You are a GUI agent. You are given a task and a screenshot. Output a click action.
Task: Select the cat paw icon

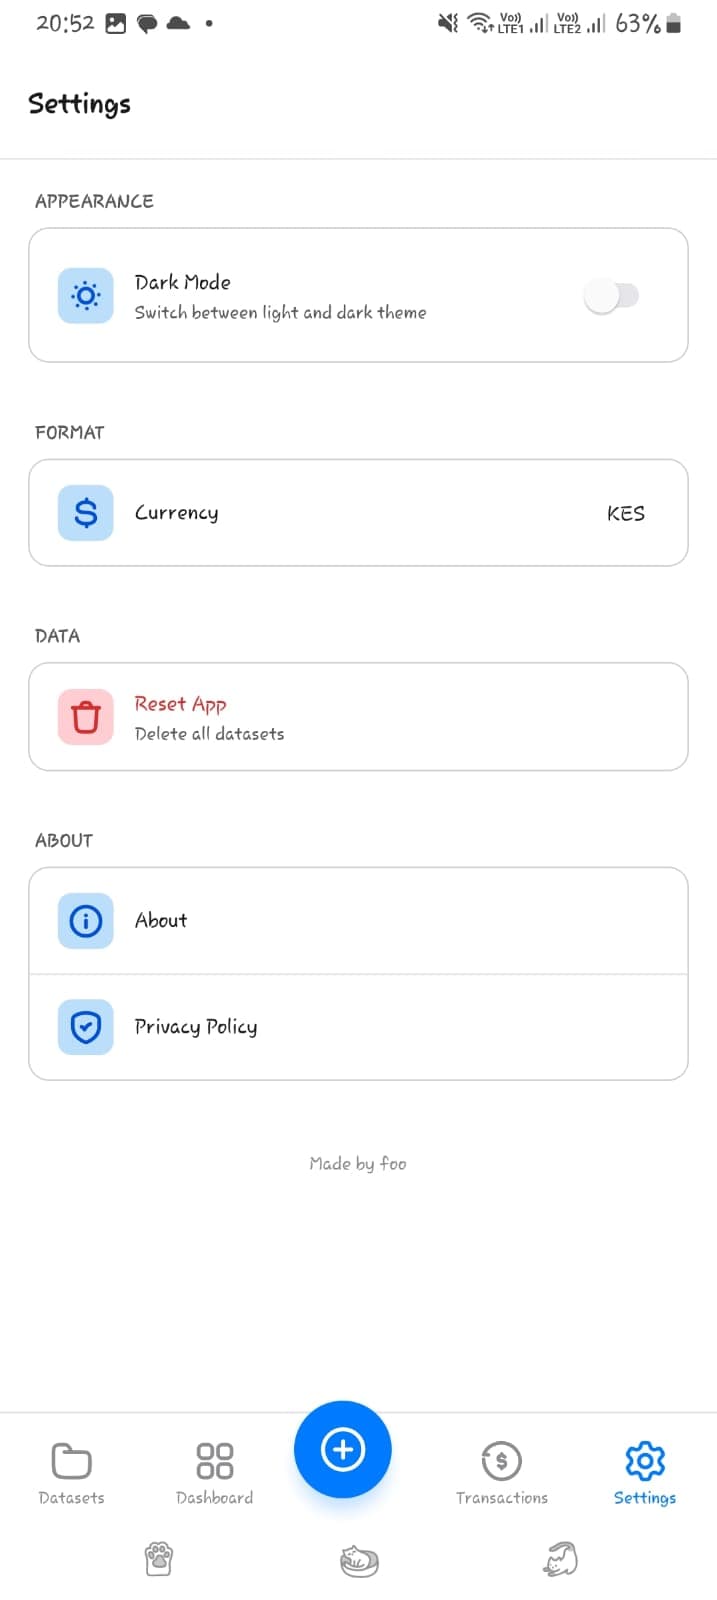160,1558
